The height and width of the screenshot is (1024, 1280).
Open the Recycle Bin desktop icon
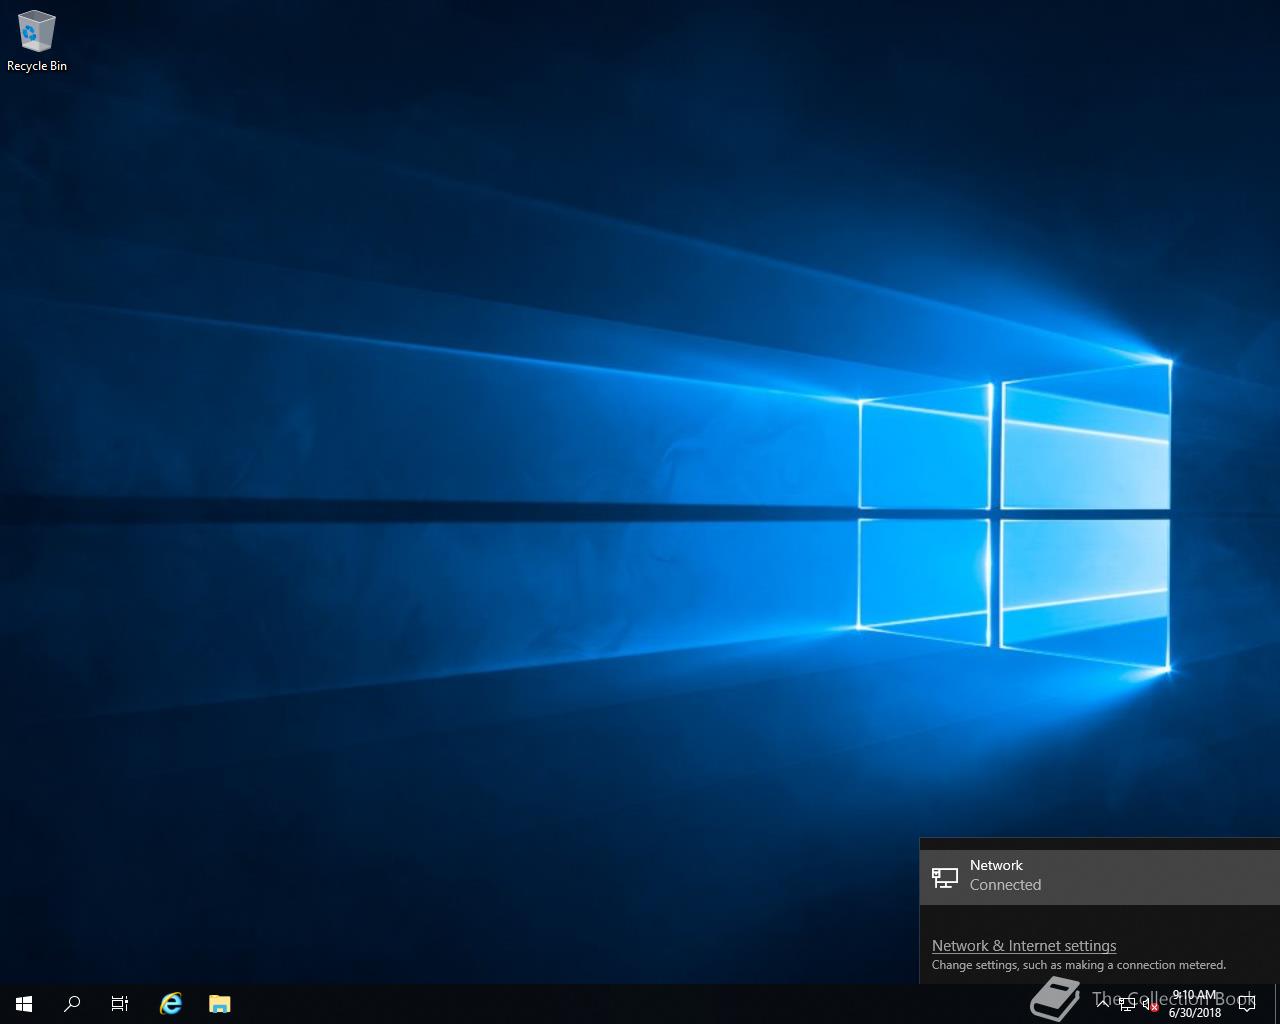point(37,41)
